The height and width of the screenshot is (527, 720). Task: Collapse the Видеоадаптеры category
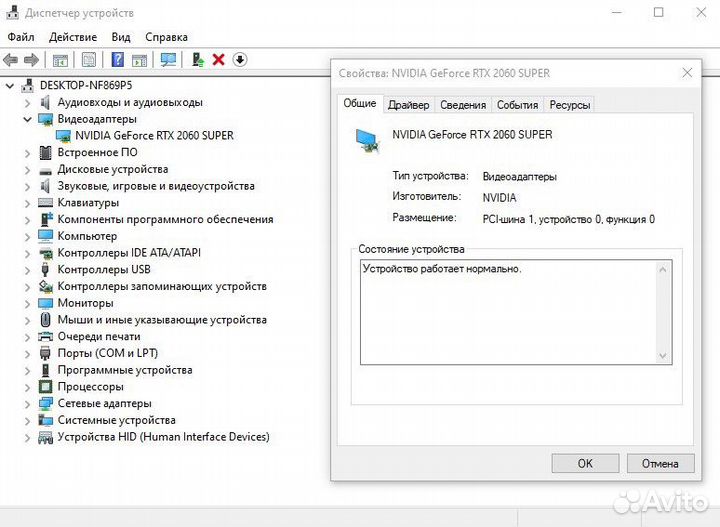click(28, 119)
